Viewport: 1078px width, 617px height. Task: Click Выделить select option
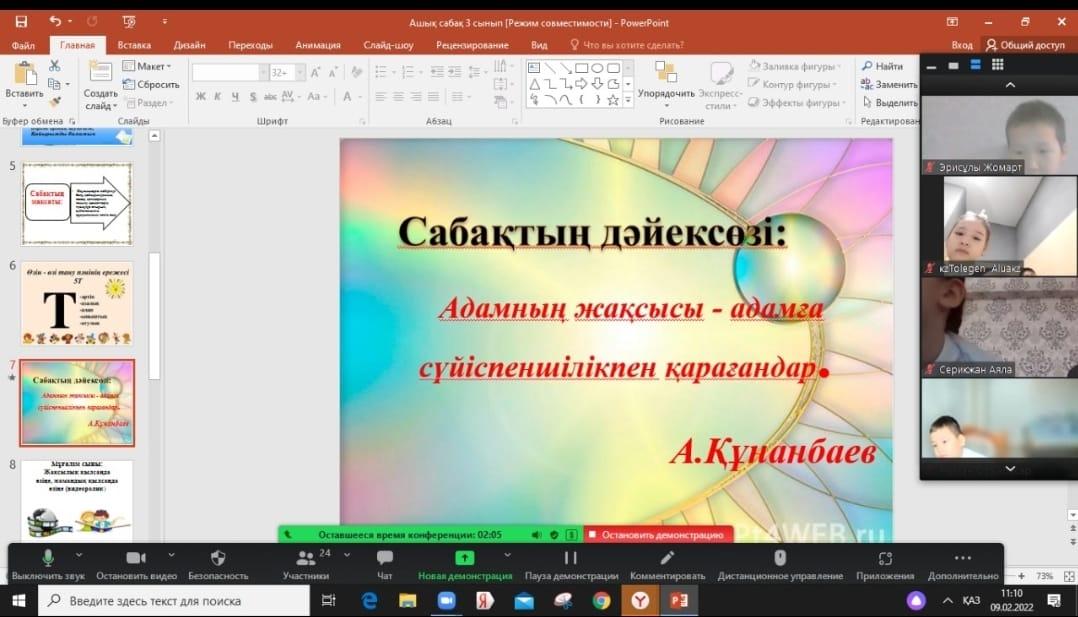890,102
